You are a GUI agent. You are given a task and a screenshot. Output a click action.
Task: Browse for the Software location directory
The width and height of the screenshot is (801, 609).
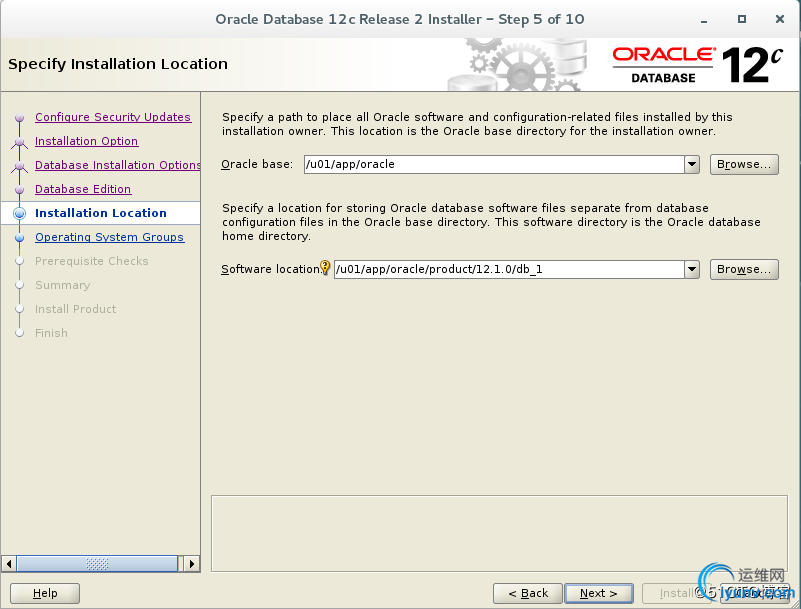(x=744, y=269)
